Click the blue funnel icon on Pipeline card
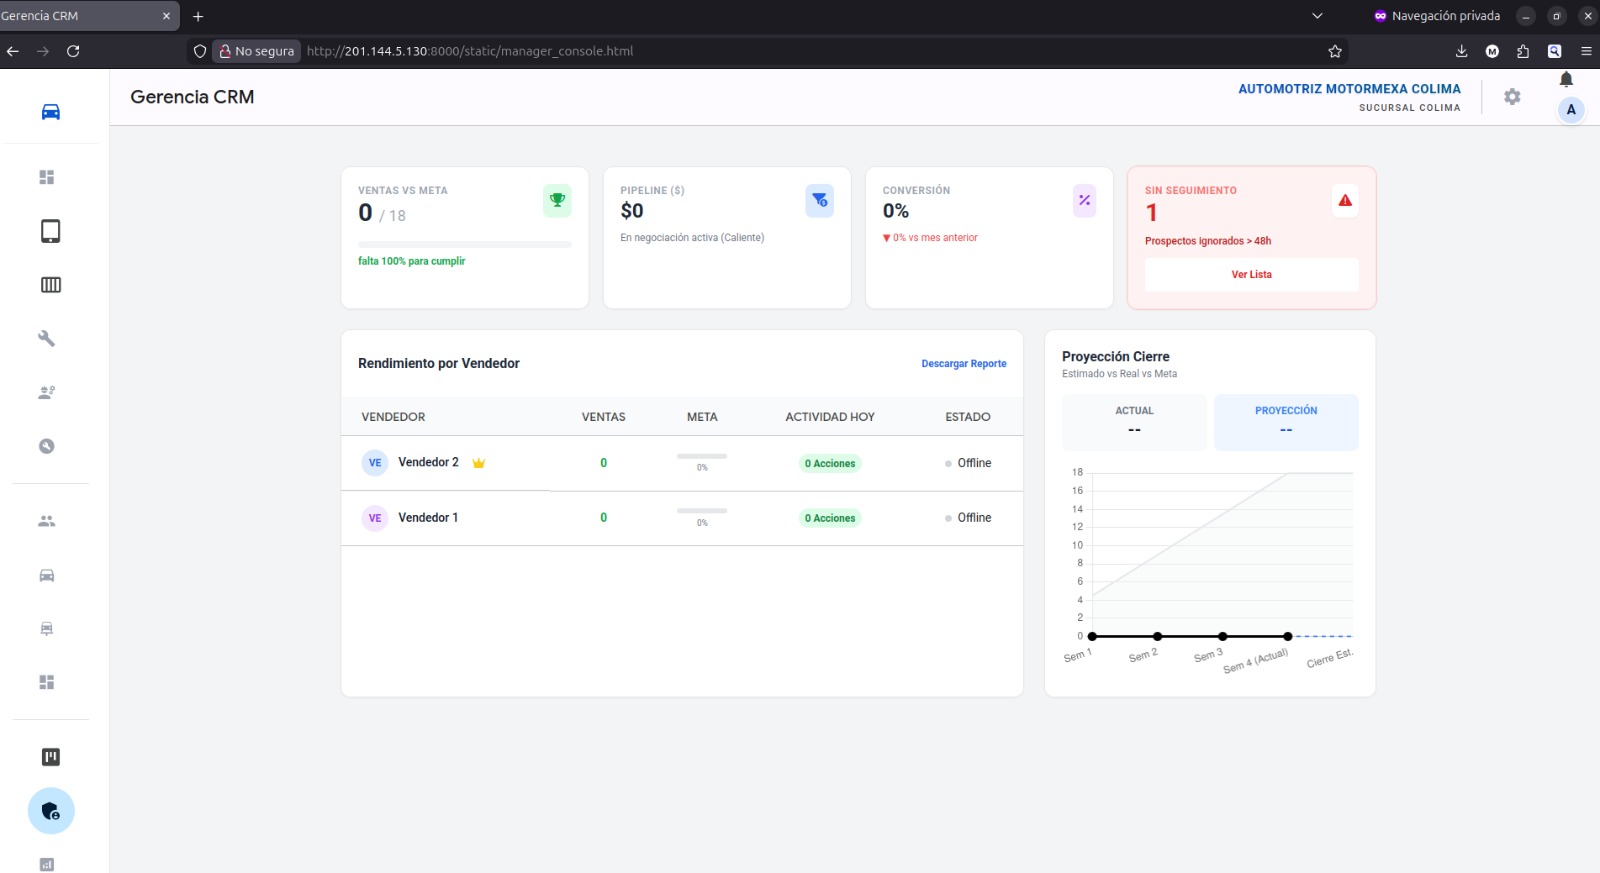The image size is (1600, 873). [819, 200]
